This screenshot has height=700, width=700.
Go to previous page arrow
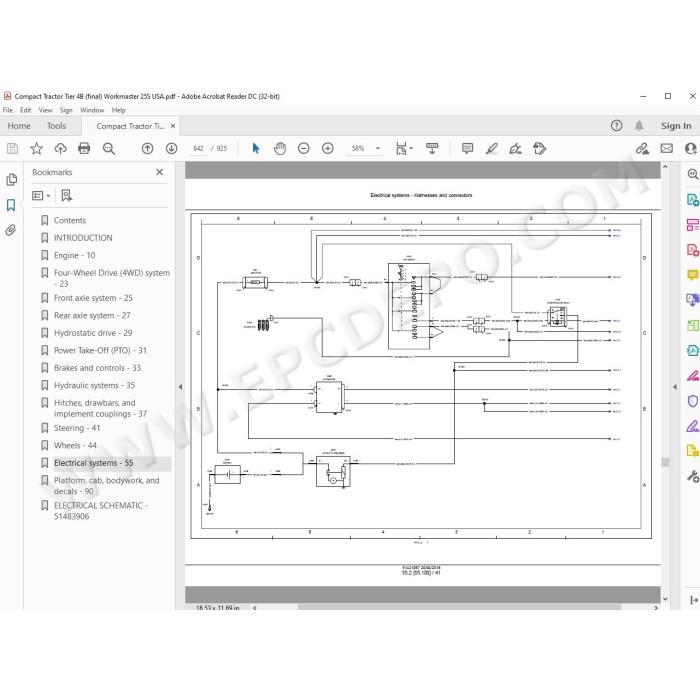point(147,148)
